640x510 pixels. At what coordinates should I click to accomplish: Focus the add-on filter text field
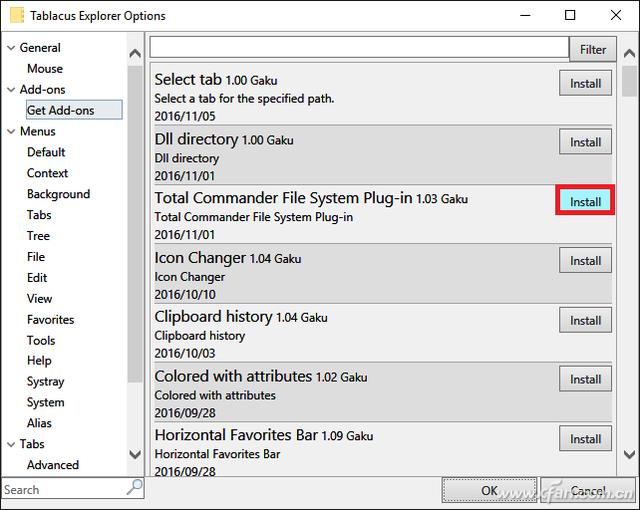point(359,47)
